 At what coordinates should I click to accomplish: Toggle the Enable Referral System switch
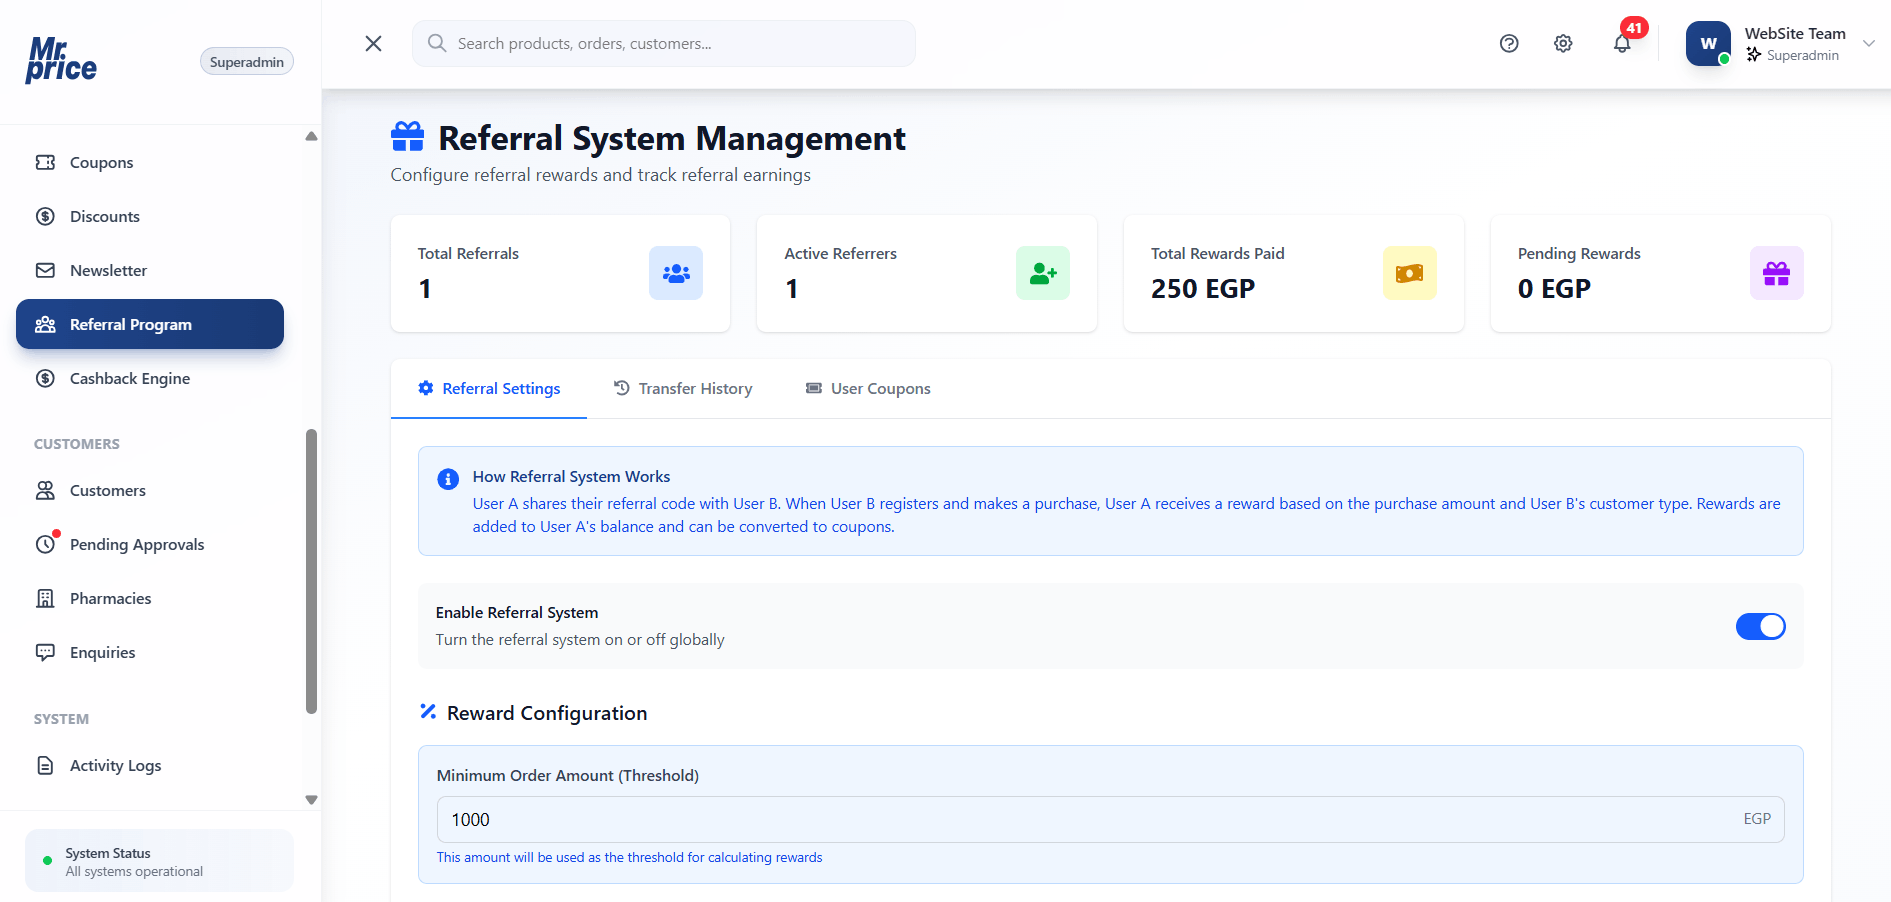[1760, 626]
